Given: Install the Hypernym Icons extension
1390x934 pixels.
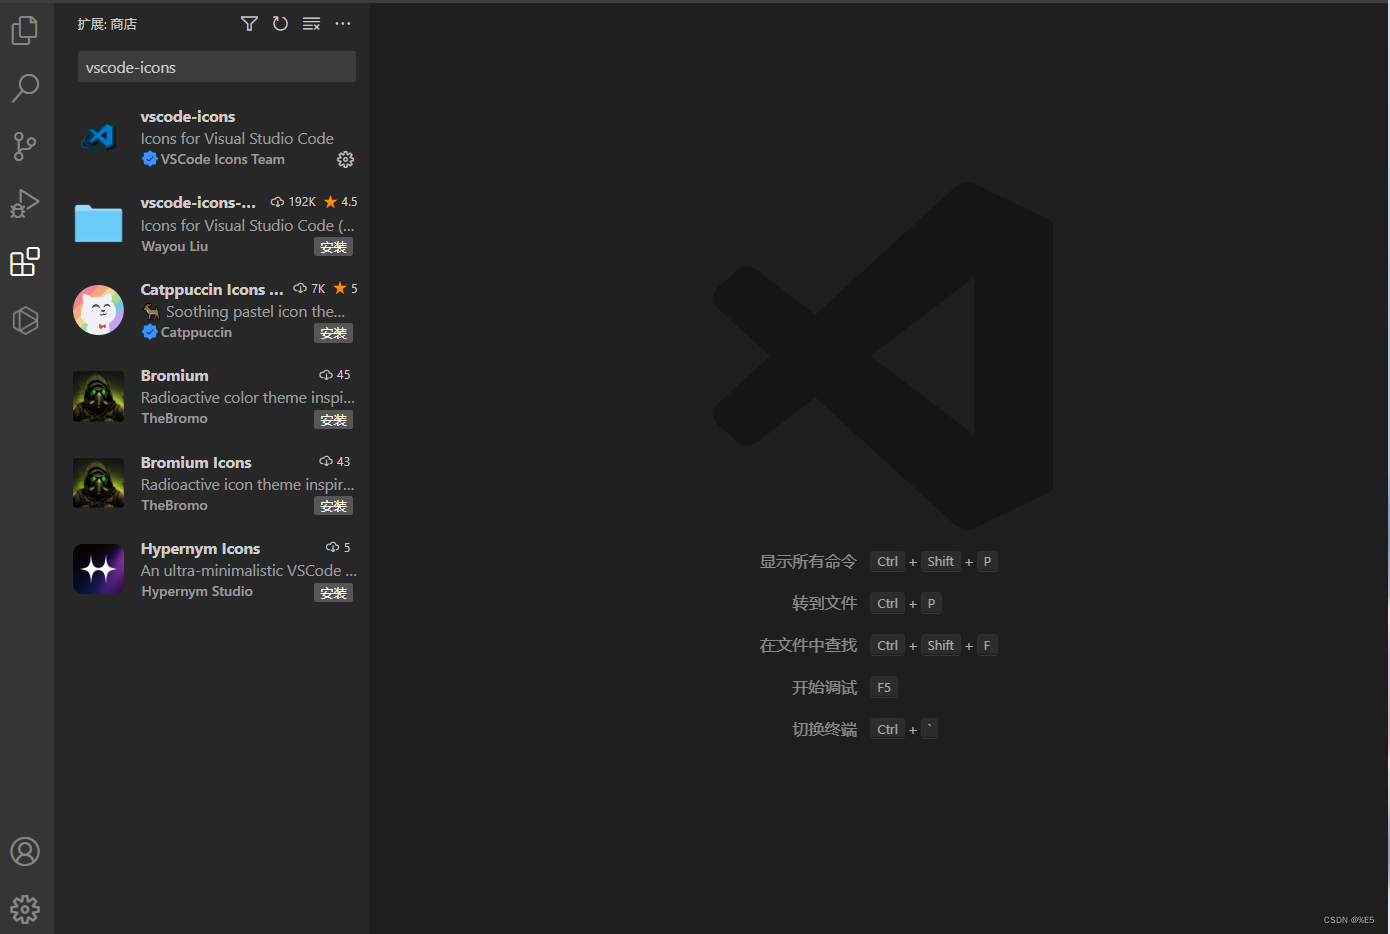Looking at the screenshot, I should pos(334,593).
